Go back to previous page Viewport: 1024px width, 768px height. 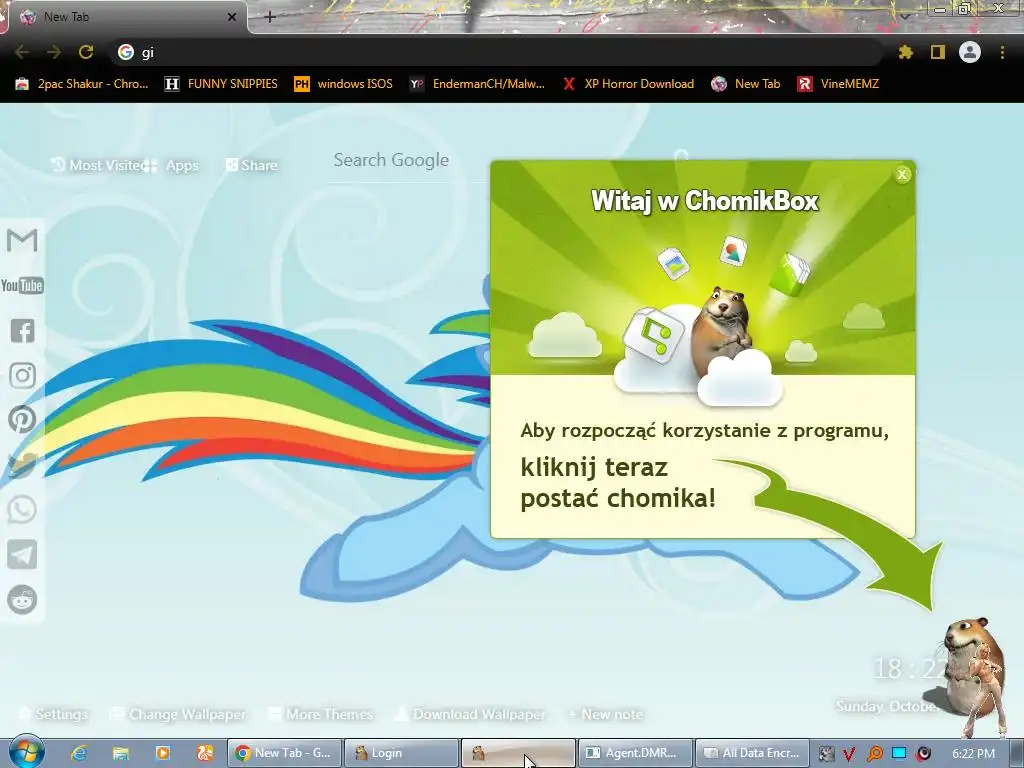tap(22, 52)
